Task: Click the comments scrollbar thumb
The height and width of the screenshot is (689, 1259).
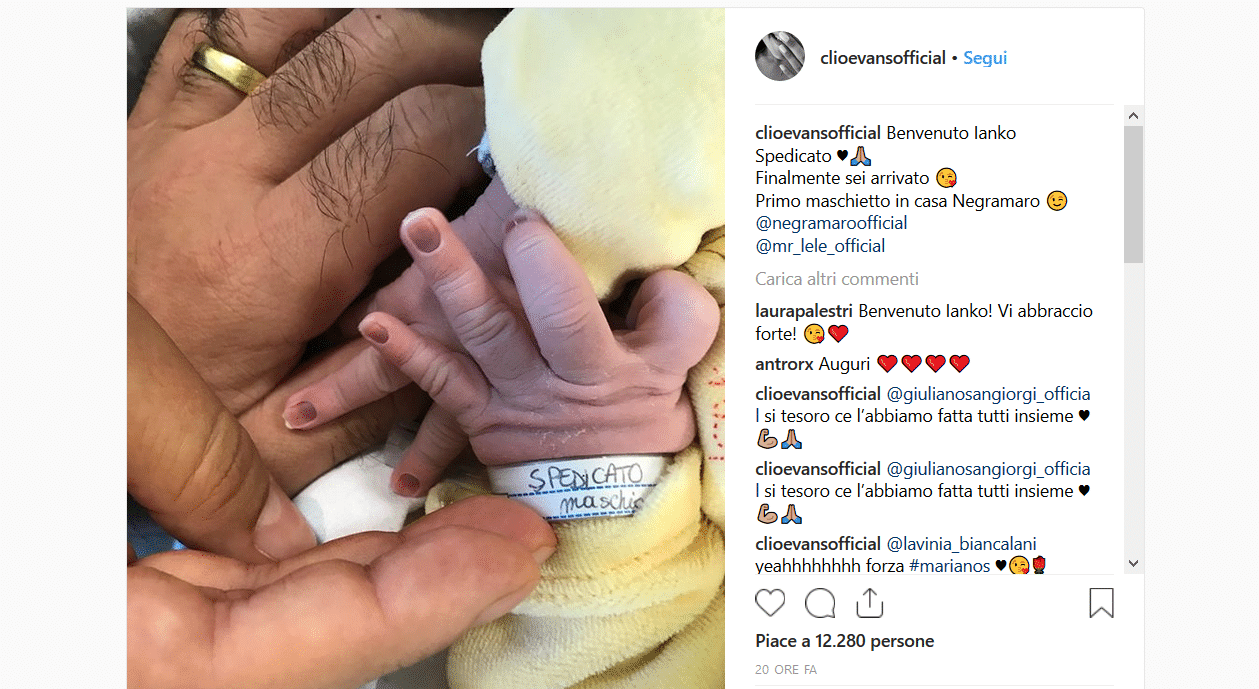Action: tap(1133, 195)
